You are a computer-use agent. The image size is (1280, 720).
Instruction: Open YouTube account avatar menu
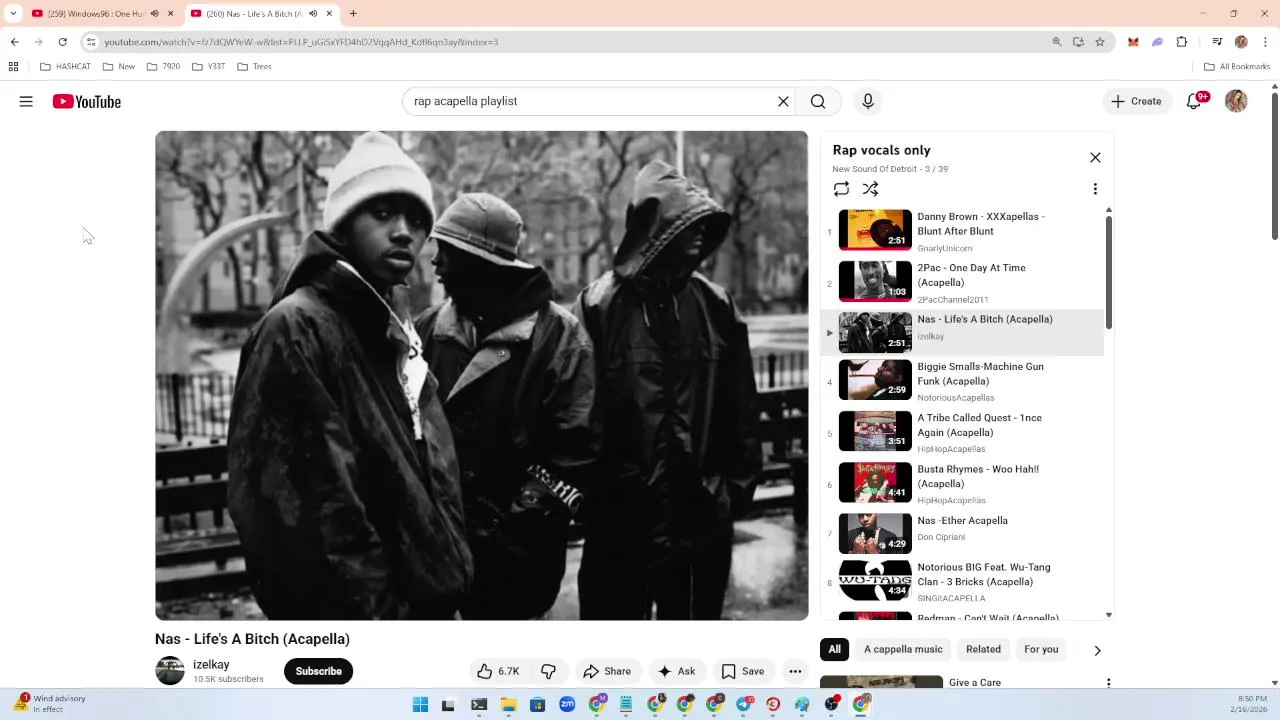[1236, 101]
